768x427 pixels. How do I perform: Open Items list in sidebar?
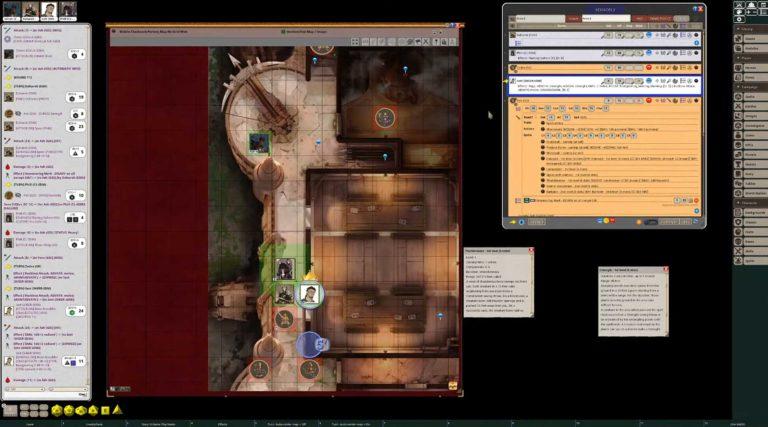tap(750, 135)
